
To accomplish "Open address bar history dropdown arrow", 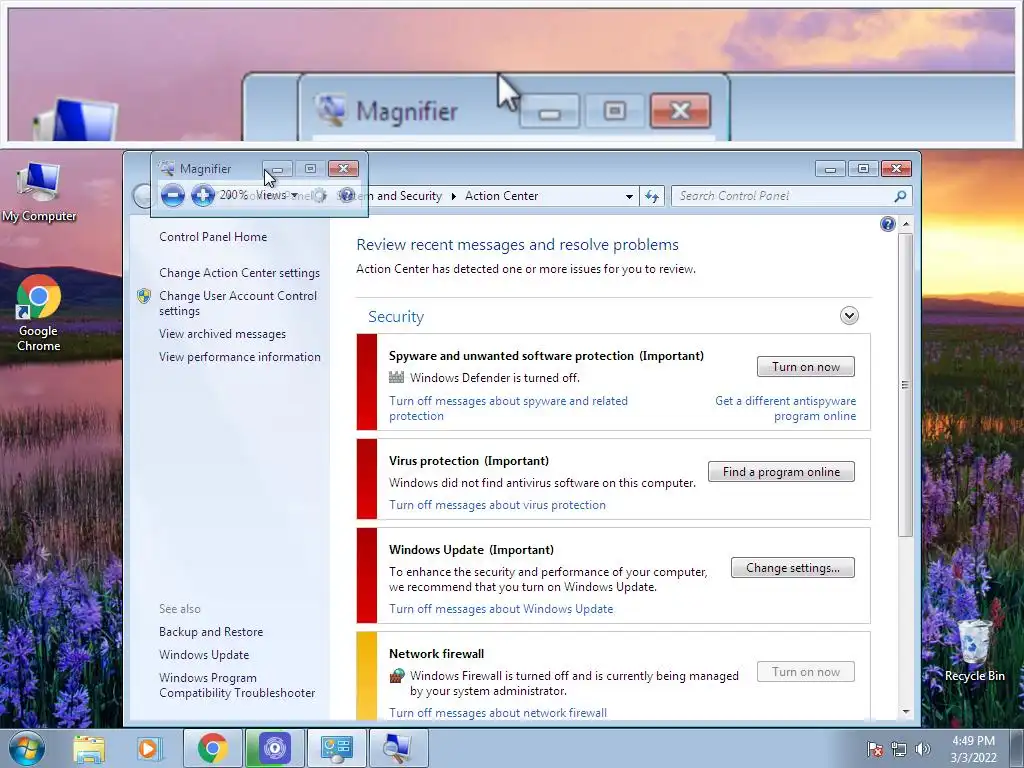I will (x=629, y=196).
